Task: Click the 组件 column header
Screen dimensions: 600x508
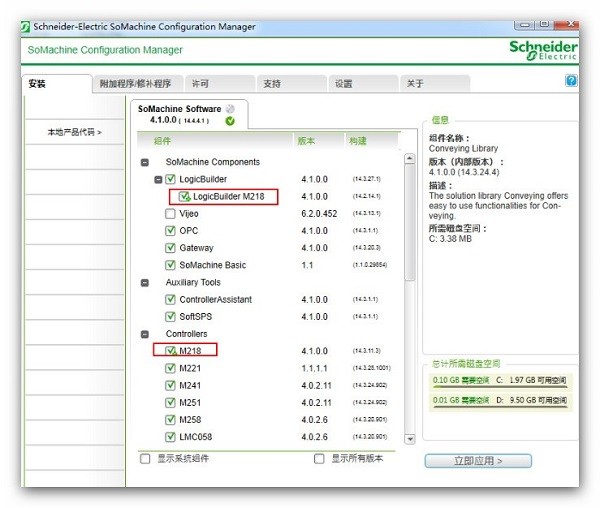Action: (x=215, y=141)
